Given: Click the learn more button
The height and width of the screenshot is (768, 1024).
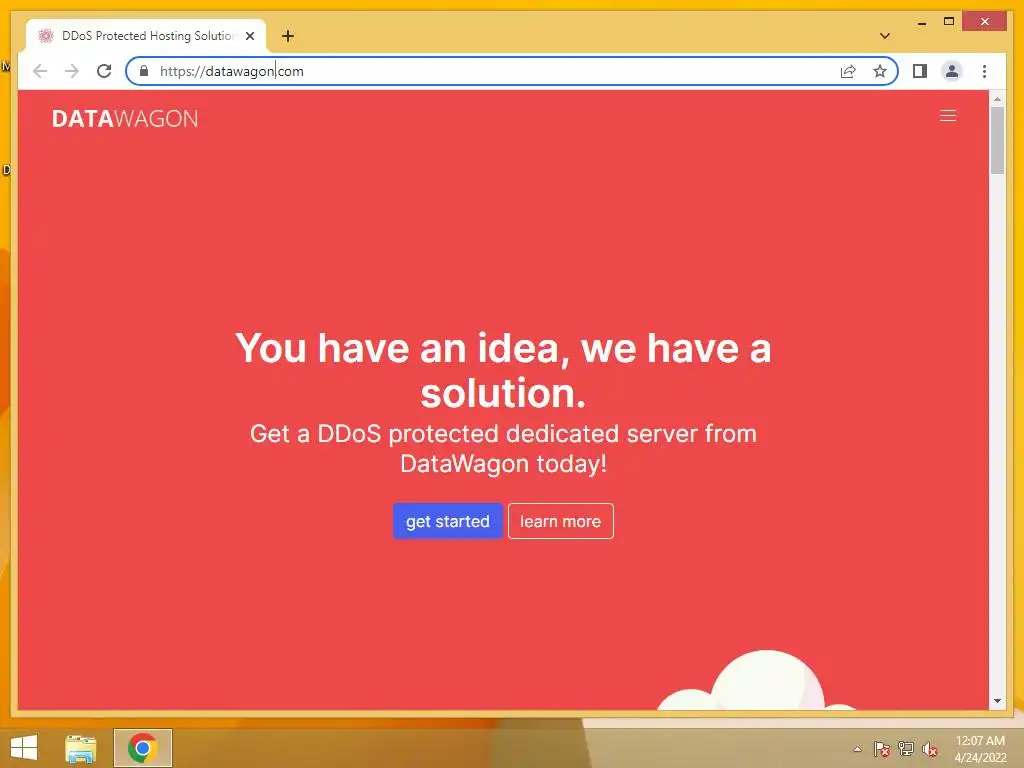Looking at the screenshot, I should click(x=560, y=521).
